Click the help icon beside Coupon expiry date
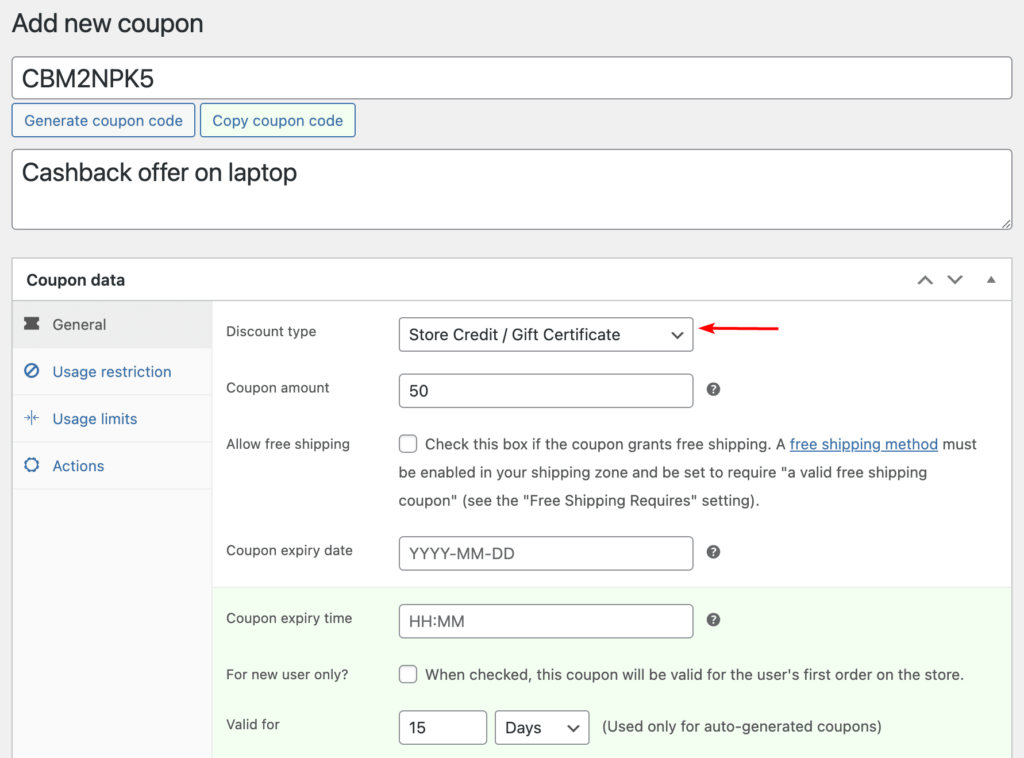This screenshot has height=758, width=1024. pyautogui.click(x=713, y=552)
